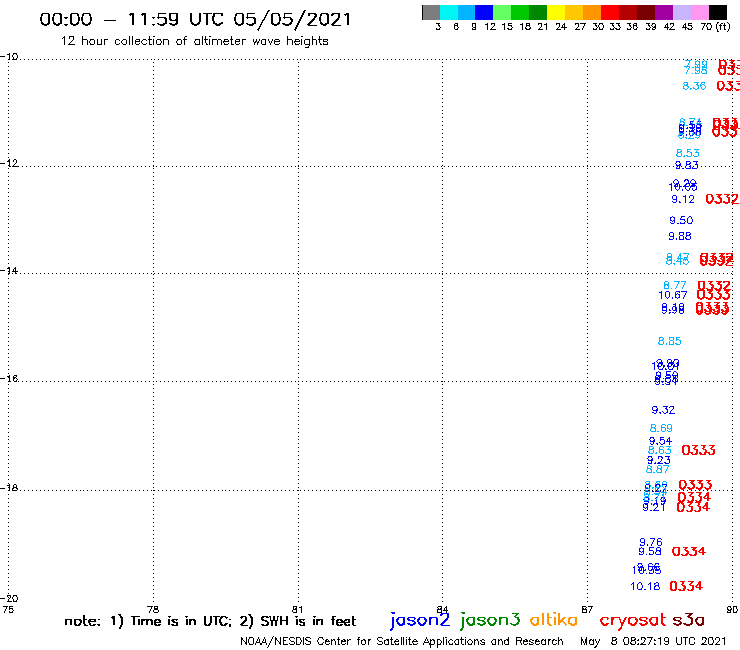This screenshot has height=650, width=740.
Task: Click the black swatch at the legend end
Action: pos(718,12)
